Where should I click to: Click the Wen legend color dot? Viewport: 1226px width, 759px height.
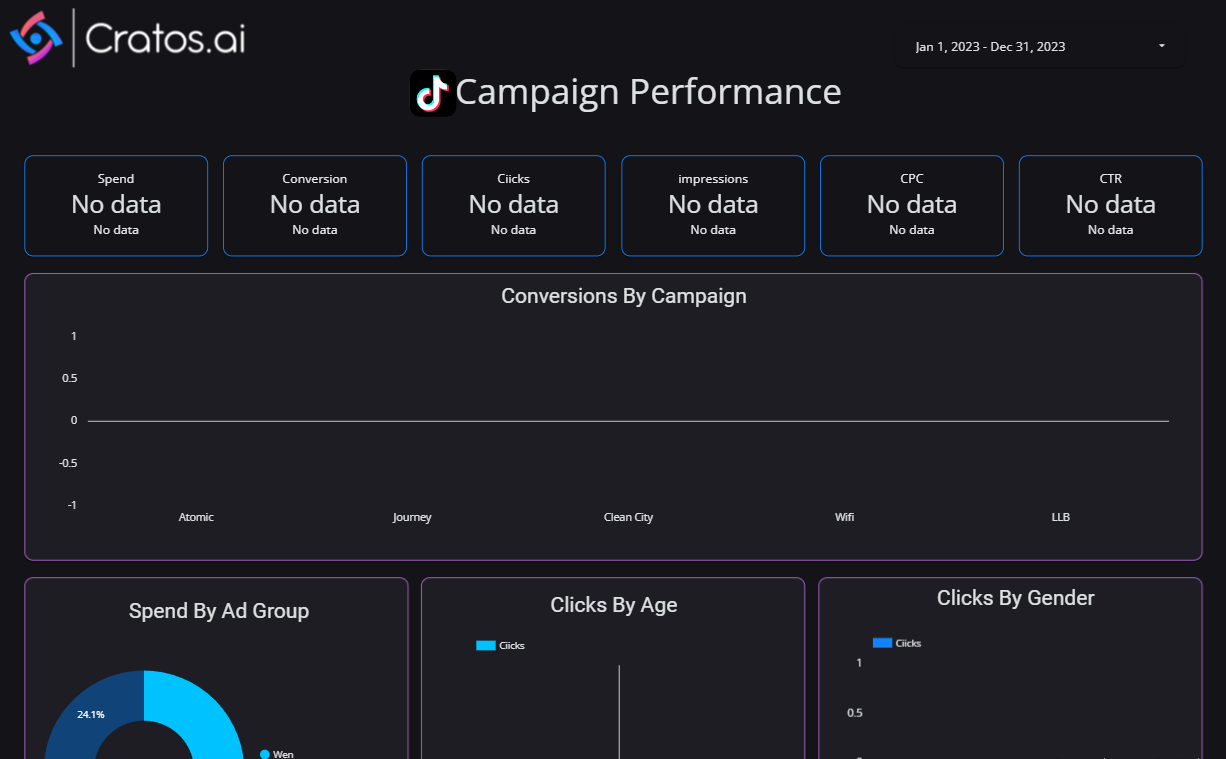pyautogui.click(x=265, y=754)
